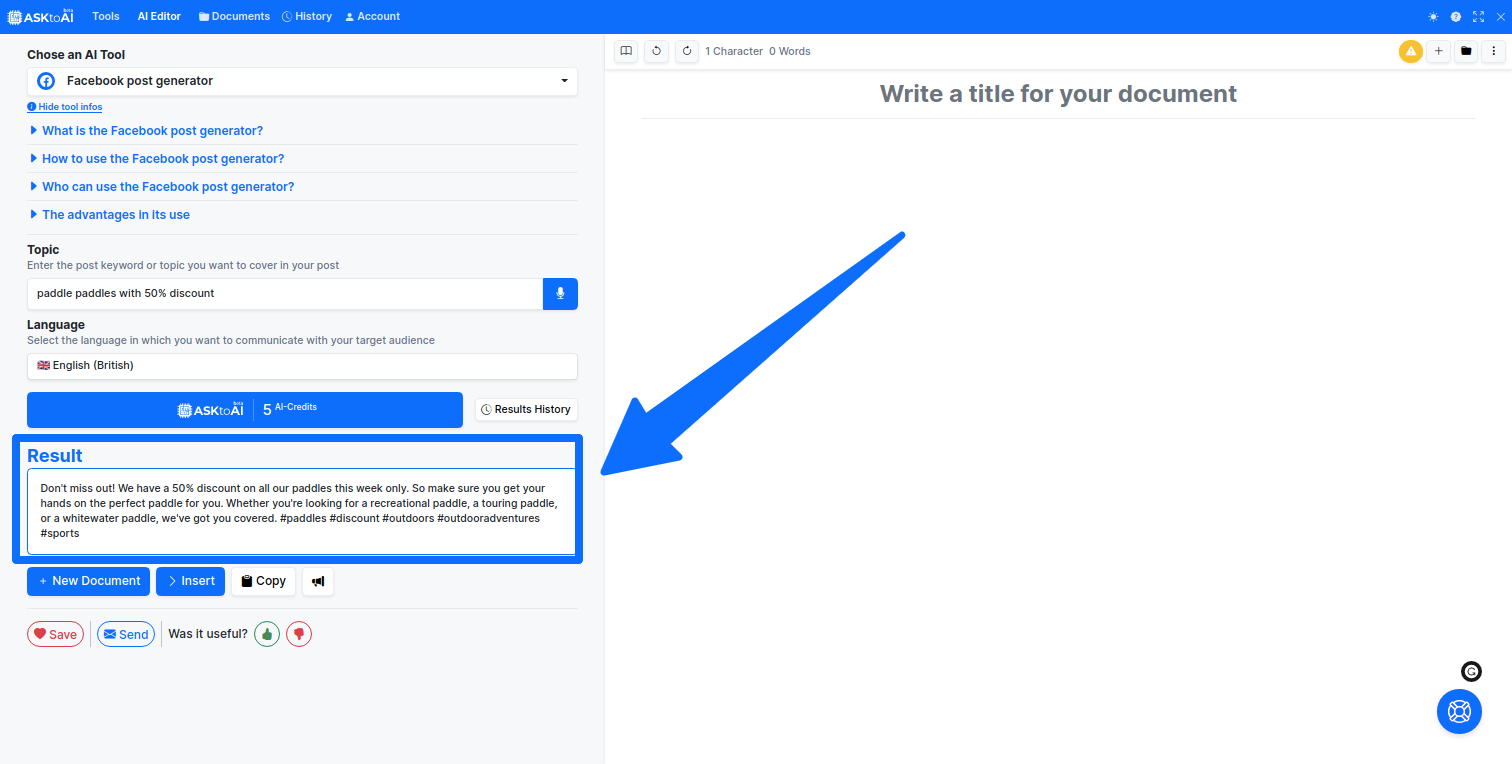Screen dimensions: 1512x764
Task: Give a thumbs up on the result
Action: click(x=266, y=633)
